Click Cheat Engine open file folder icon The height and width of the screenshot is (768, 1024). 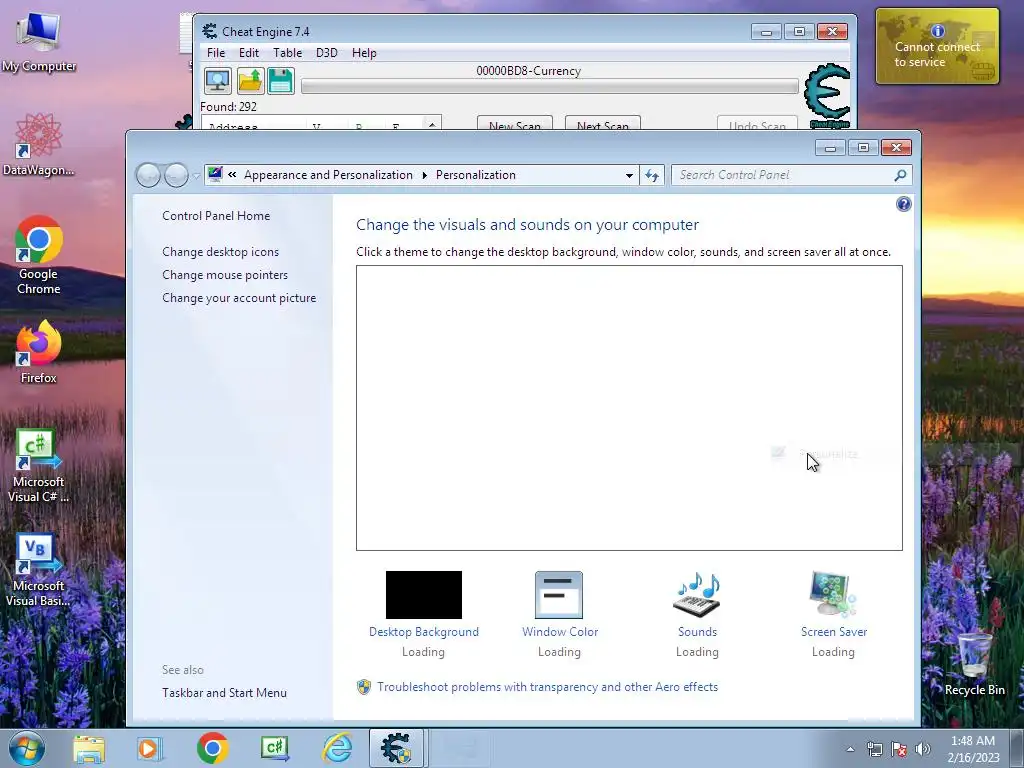click(x=250, y=81)
